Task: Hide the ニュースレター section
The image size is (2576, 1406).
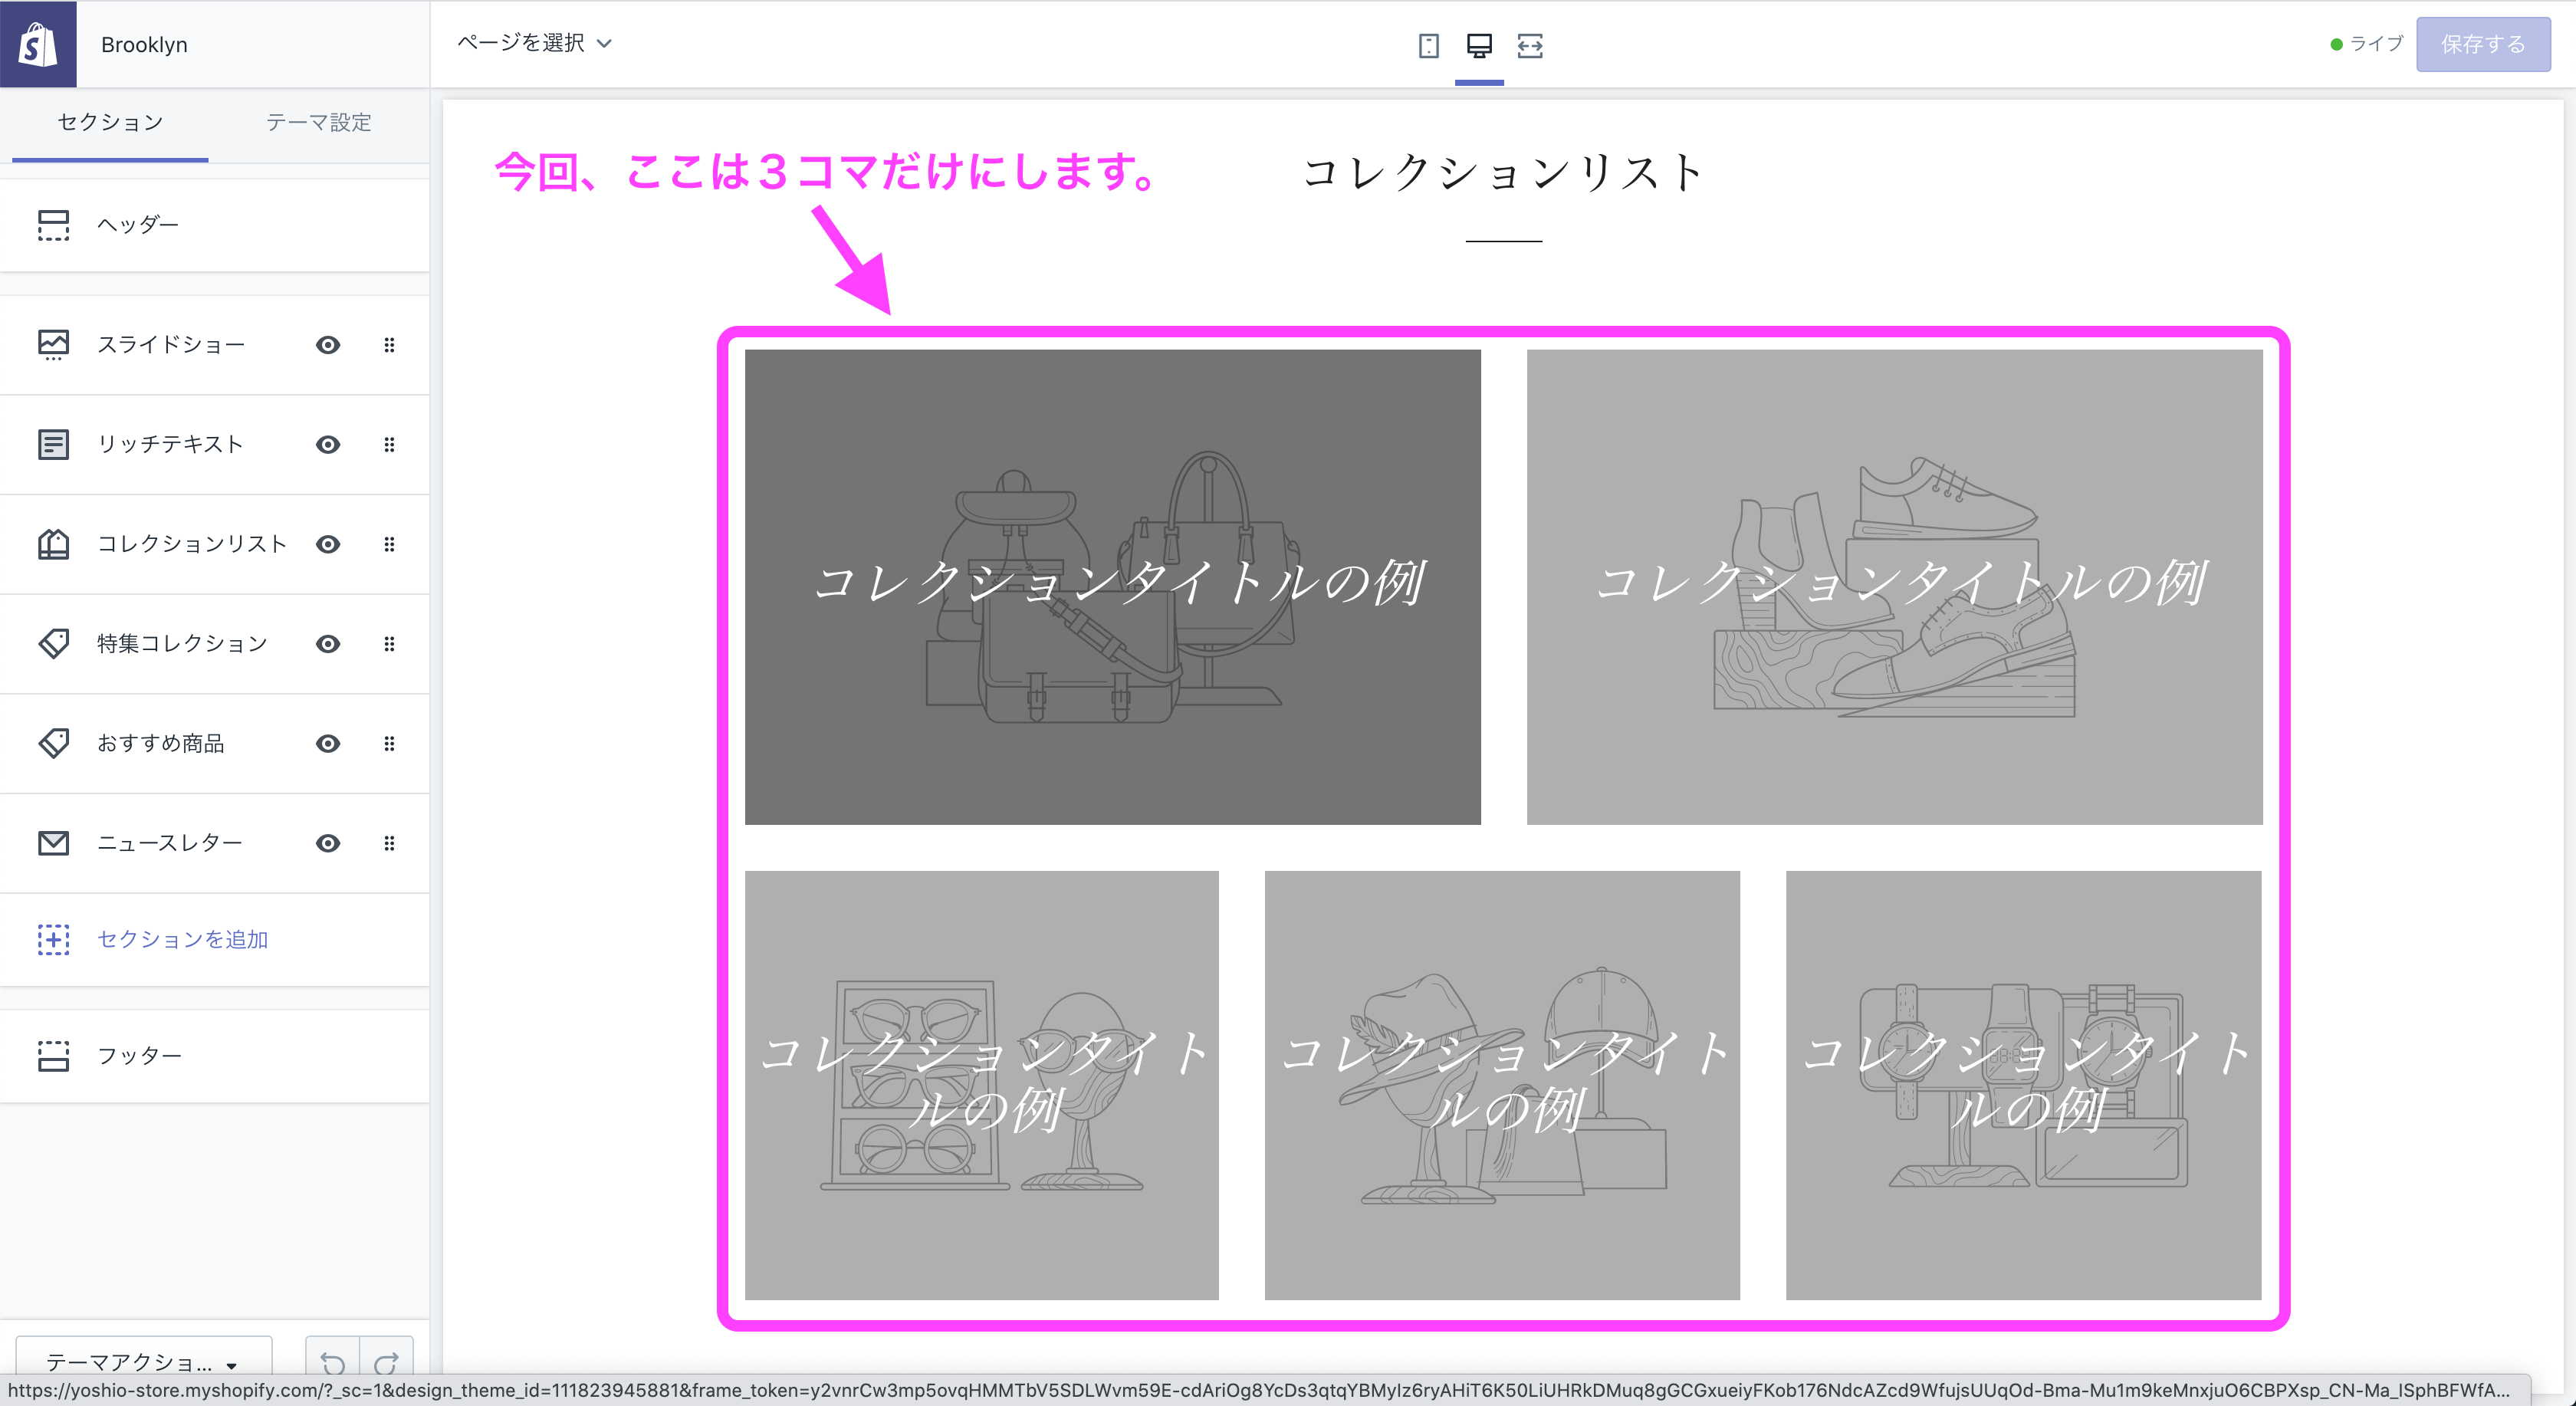Action: pos(327,842)
